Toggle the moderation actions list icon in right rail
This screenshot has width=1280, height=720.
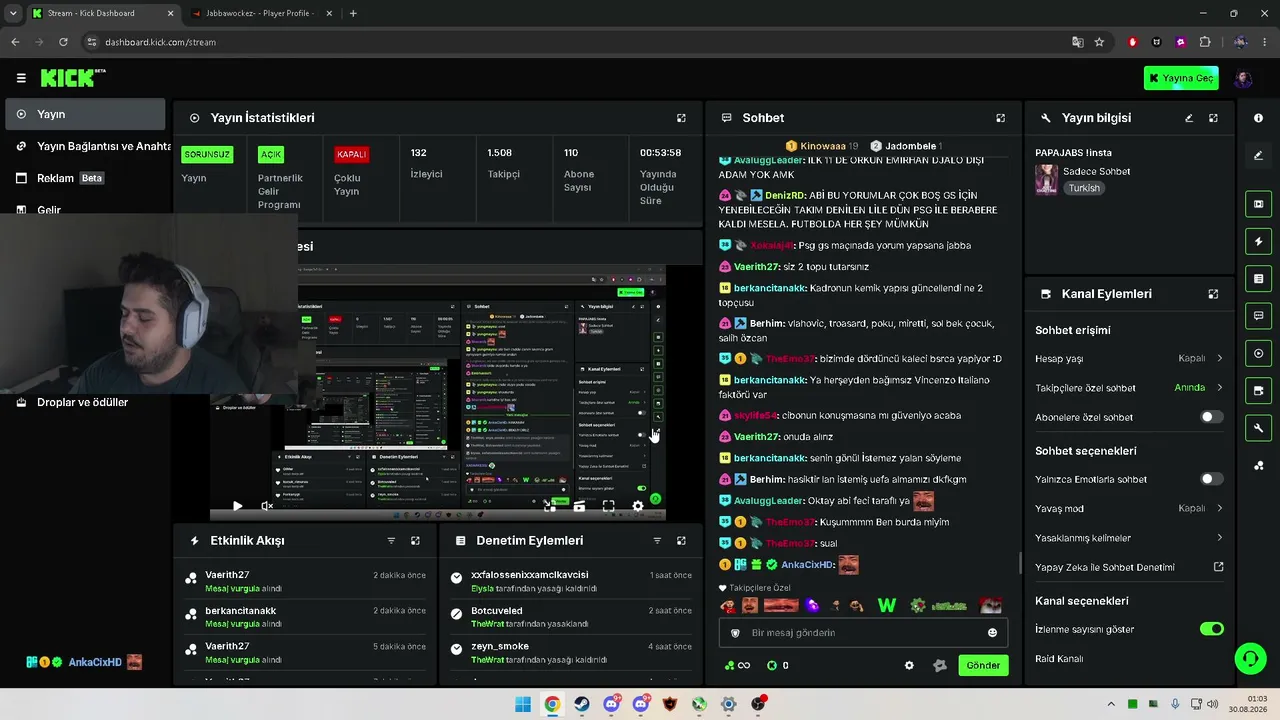click(1258, 278)
